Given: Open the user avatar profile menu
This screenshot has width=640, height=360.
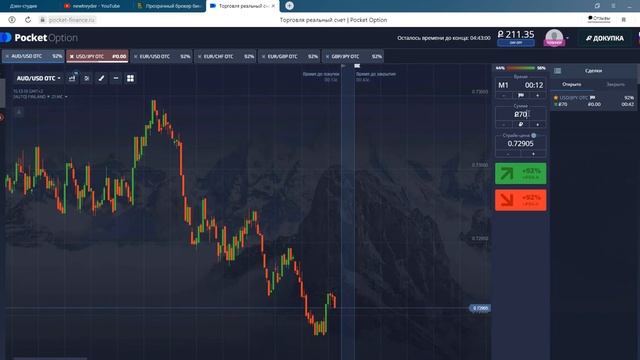Looking at the screenshot, I should (554, 38).
